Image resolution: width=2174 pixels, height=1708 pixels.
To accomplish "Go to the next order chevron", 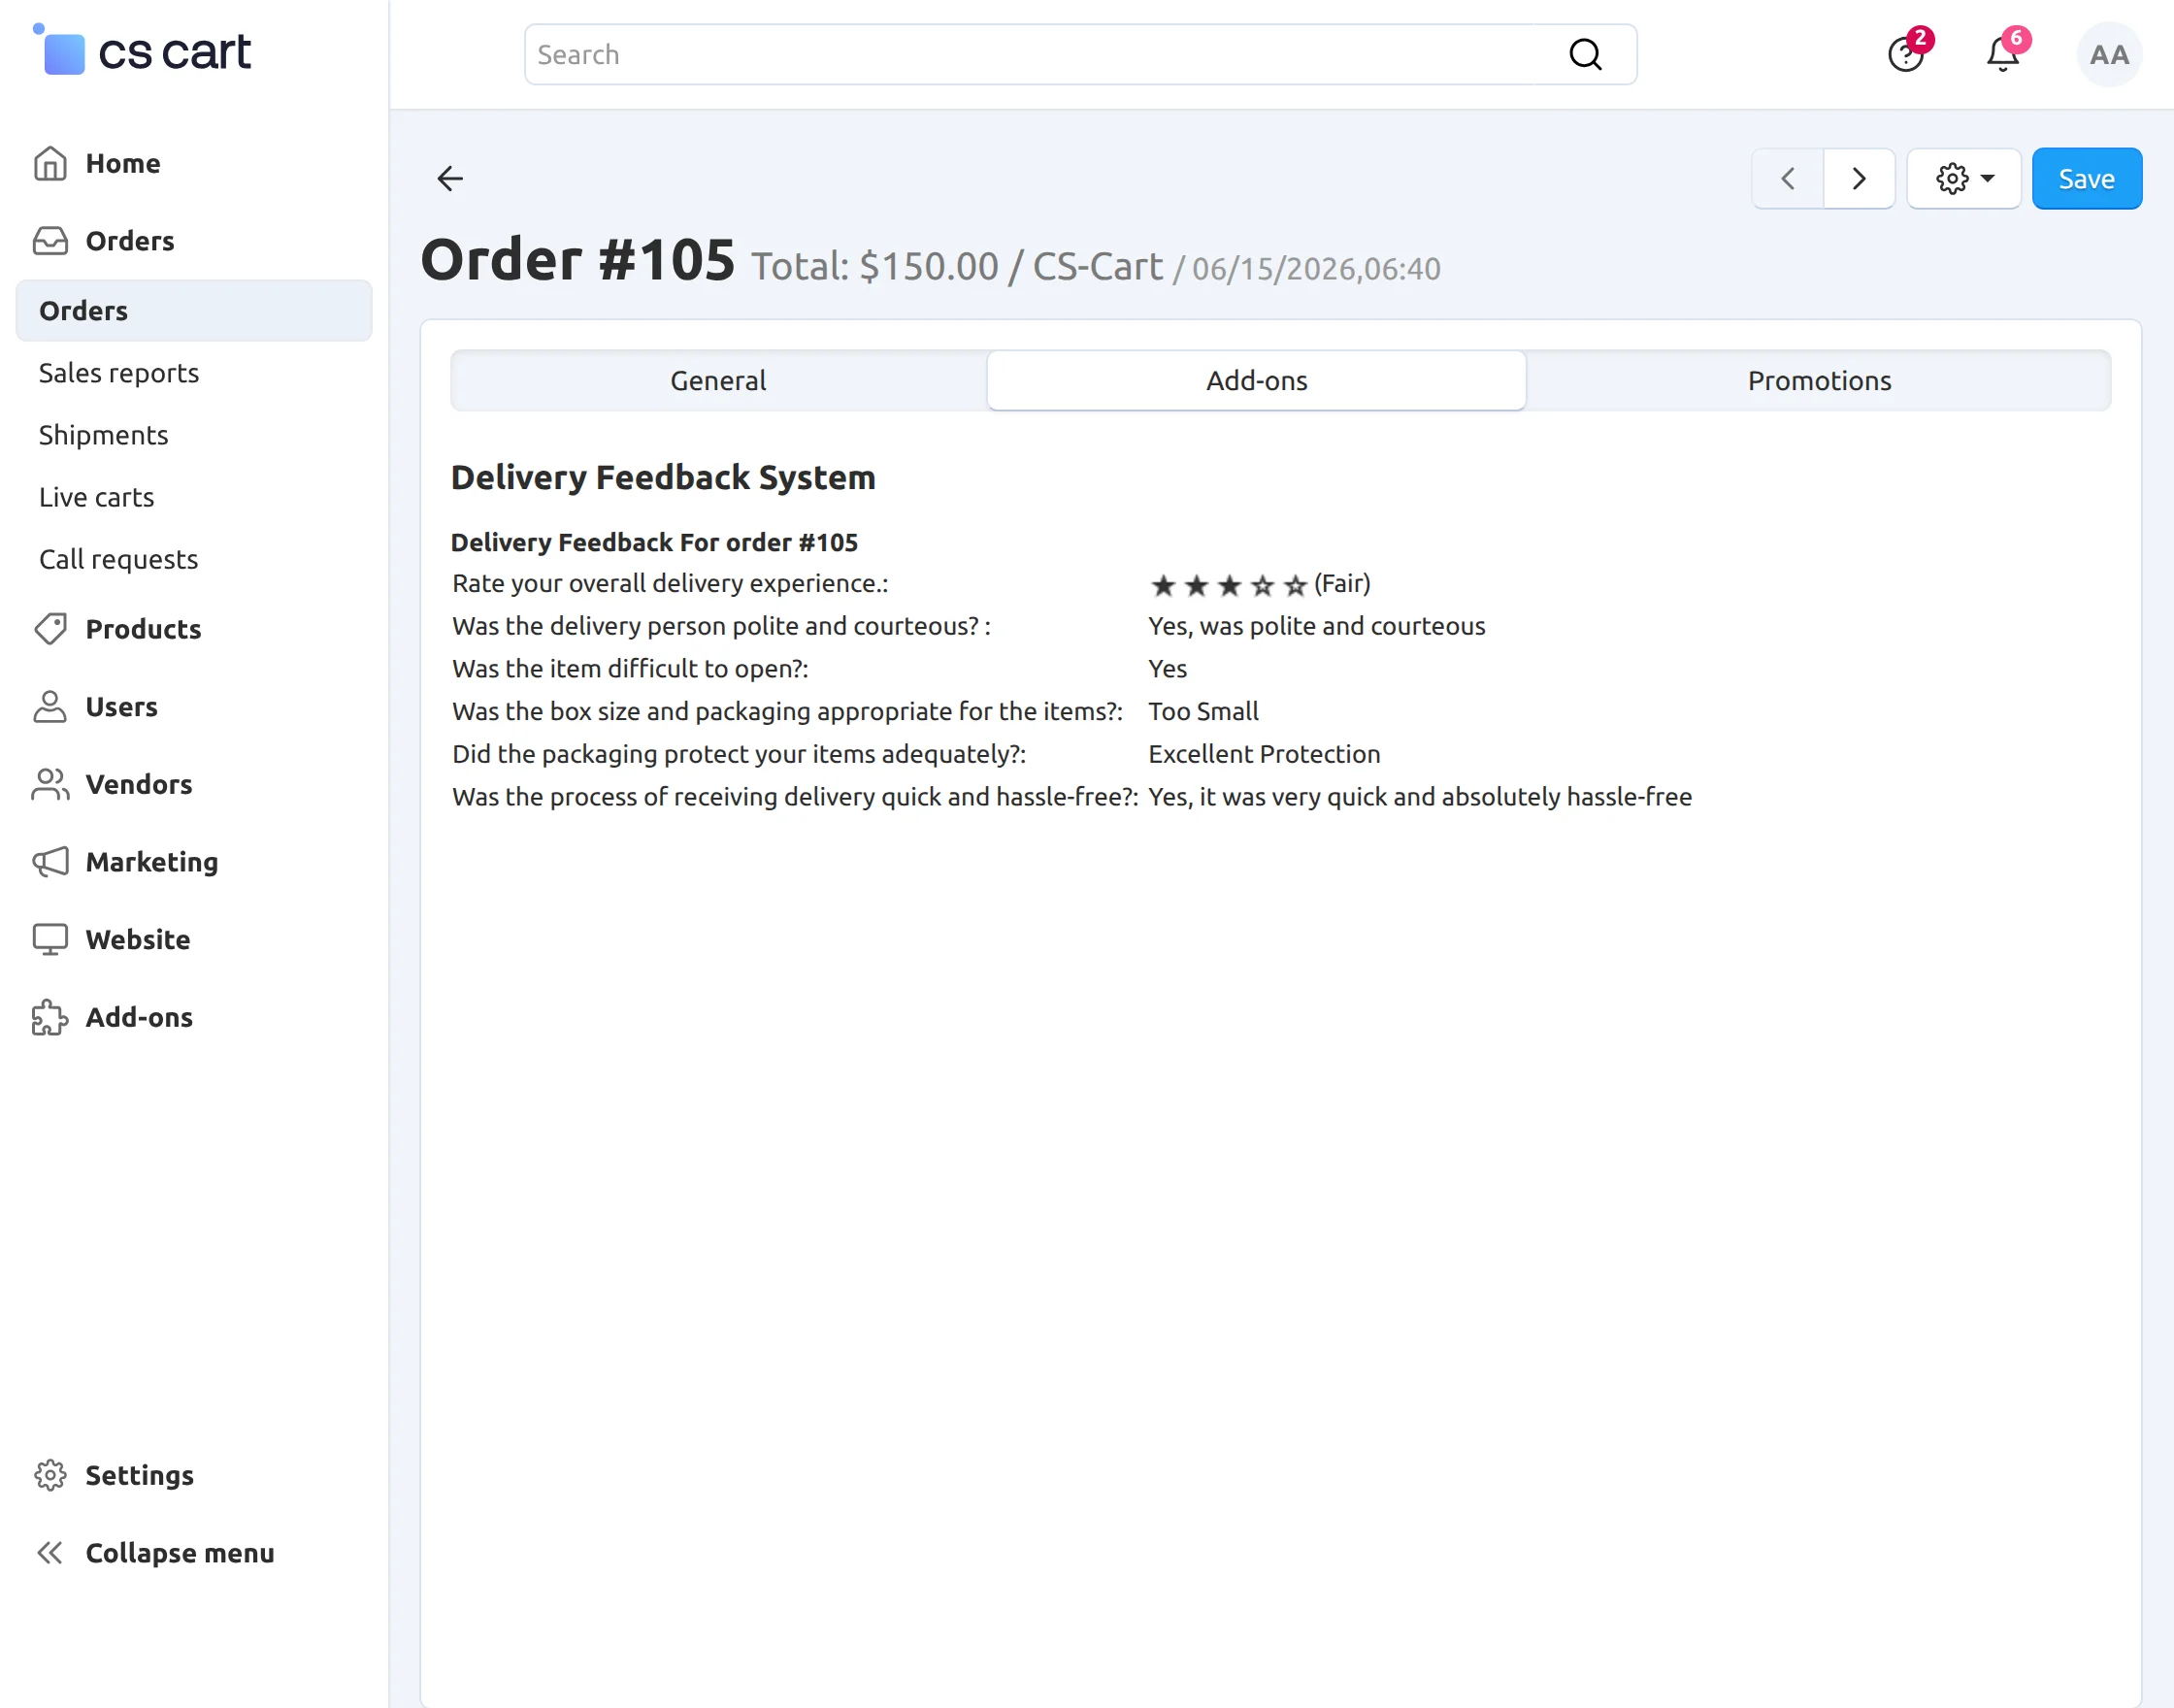I will pos(1859,179).
